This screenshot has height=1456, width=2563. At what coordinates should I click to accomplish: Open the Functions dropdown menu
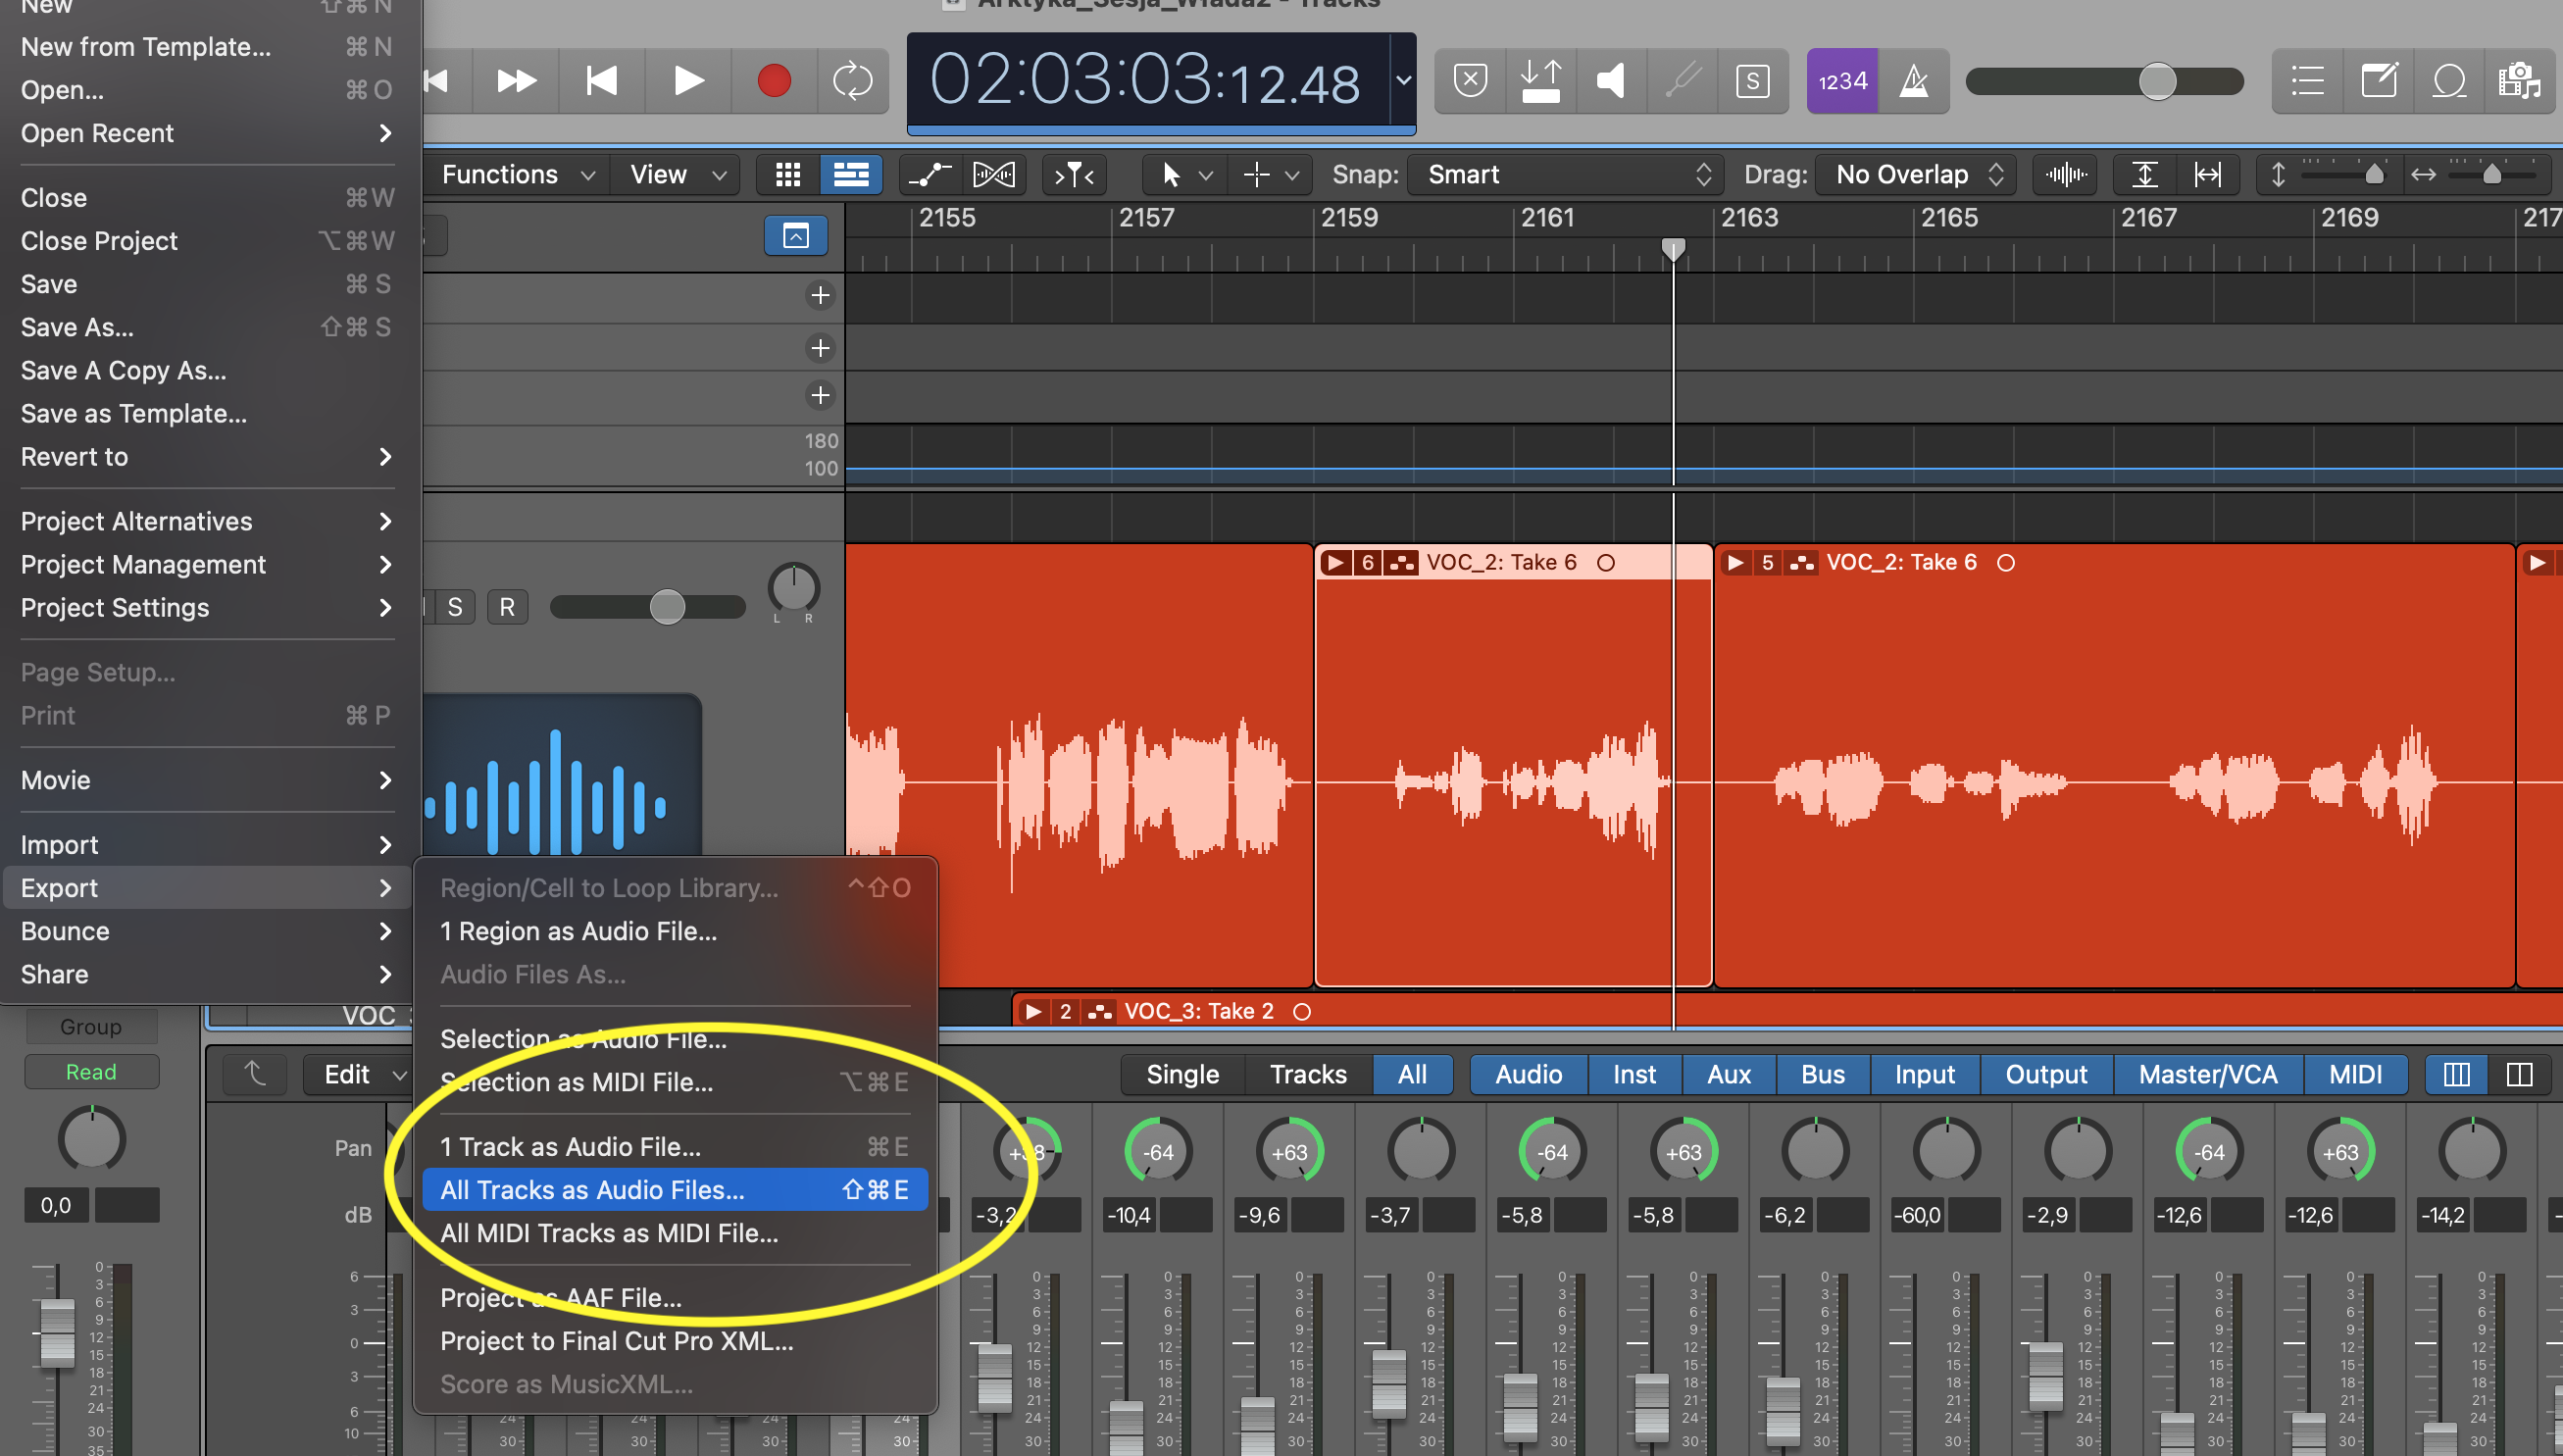pyautogui.click(x=518, y=174)
